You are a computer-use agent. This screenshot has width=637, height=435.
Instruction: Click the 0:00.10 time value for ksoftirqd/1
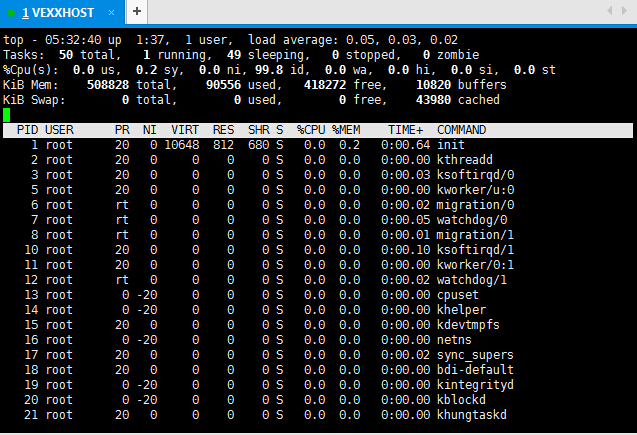coord(405,250)
